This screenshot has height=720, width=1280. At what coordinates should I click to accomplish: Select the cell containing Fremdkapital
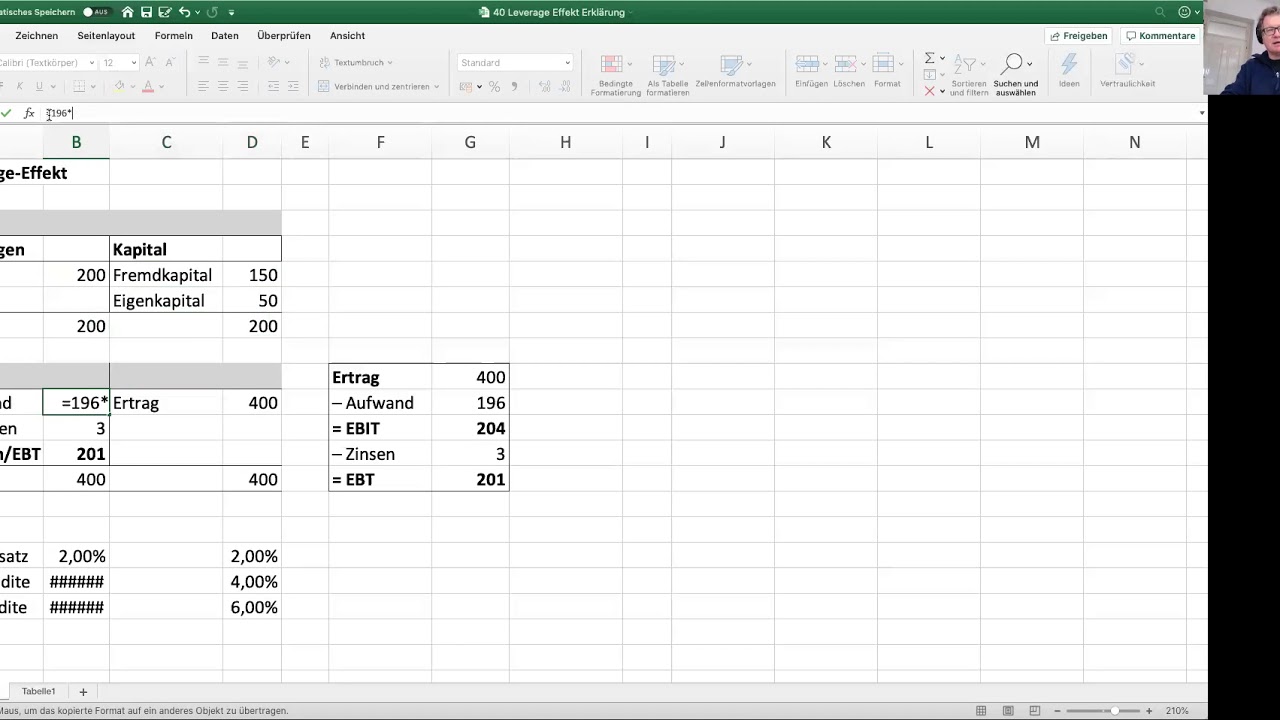coord(166,275)
